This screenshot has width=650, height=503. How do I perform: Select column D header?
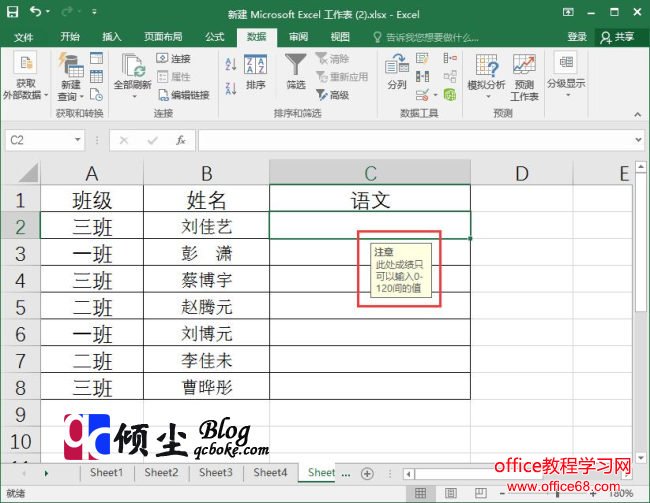tap(521, 173)
